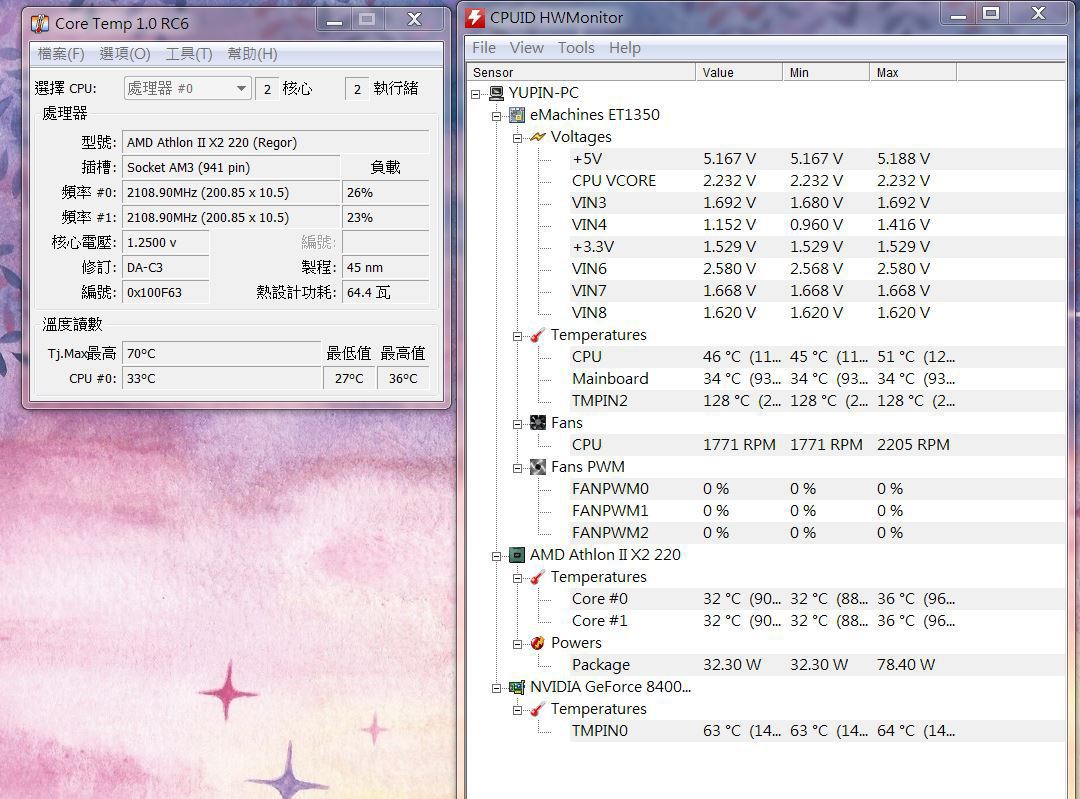This screenshot has height=799, width=1080.
Task: Click the 1771 RPM CPU fan value
Action: tap(739, 445)
